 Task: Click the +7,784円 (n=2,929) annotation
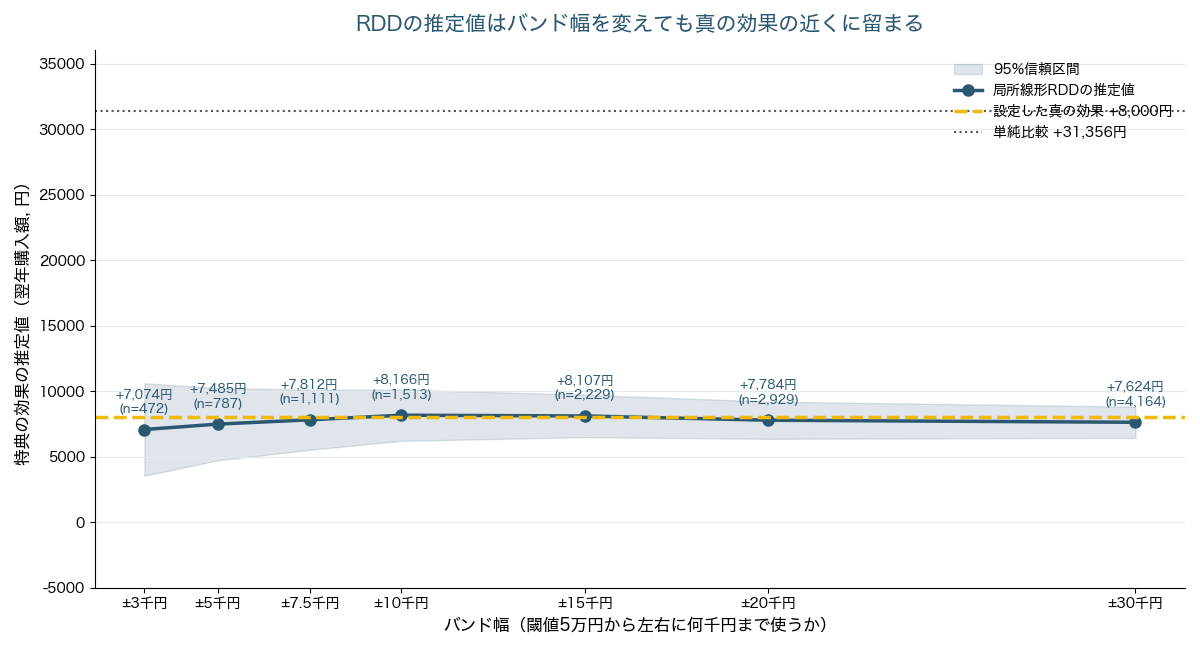pos(768,391)
